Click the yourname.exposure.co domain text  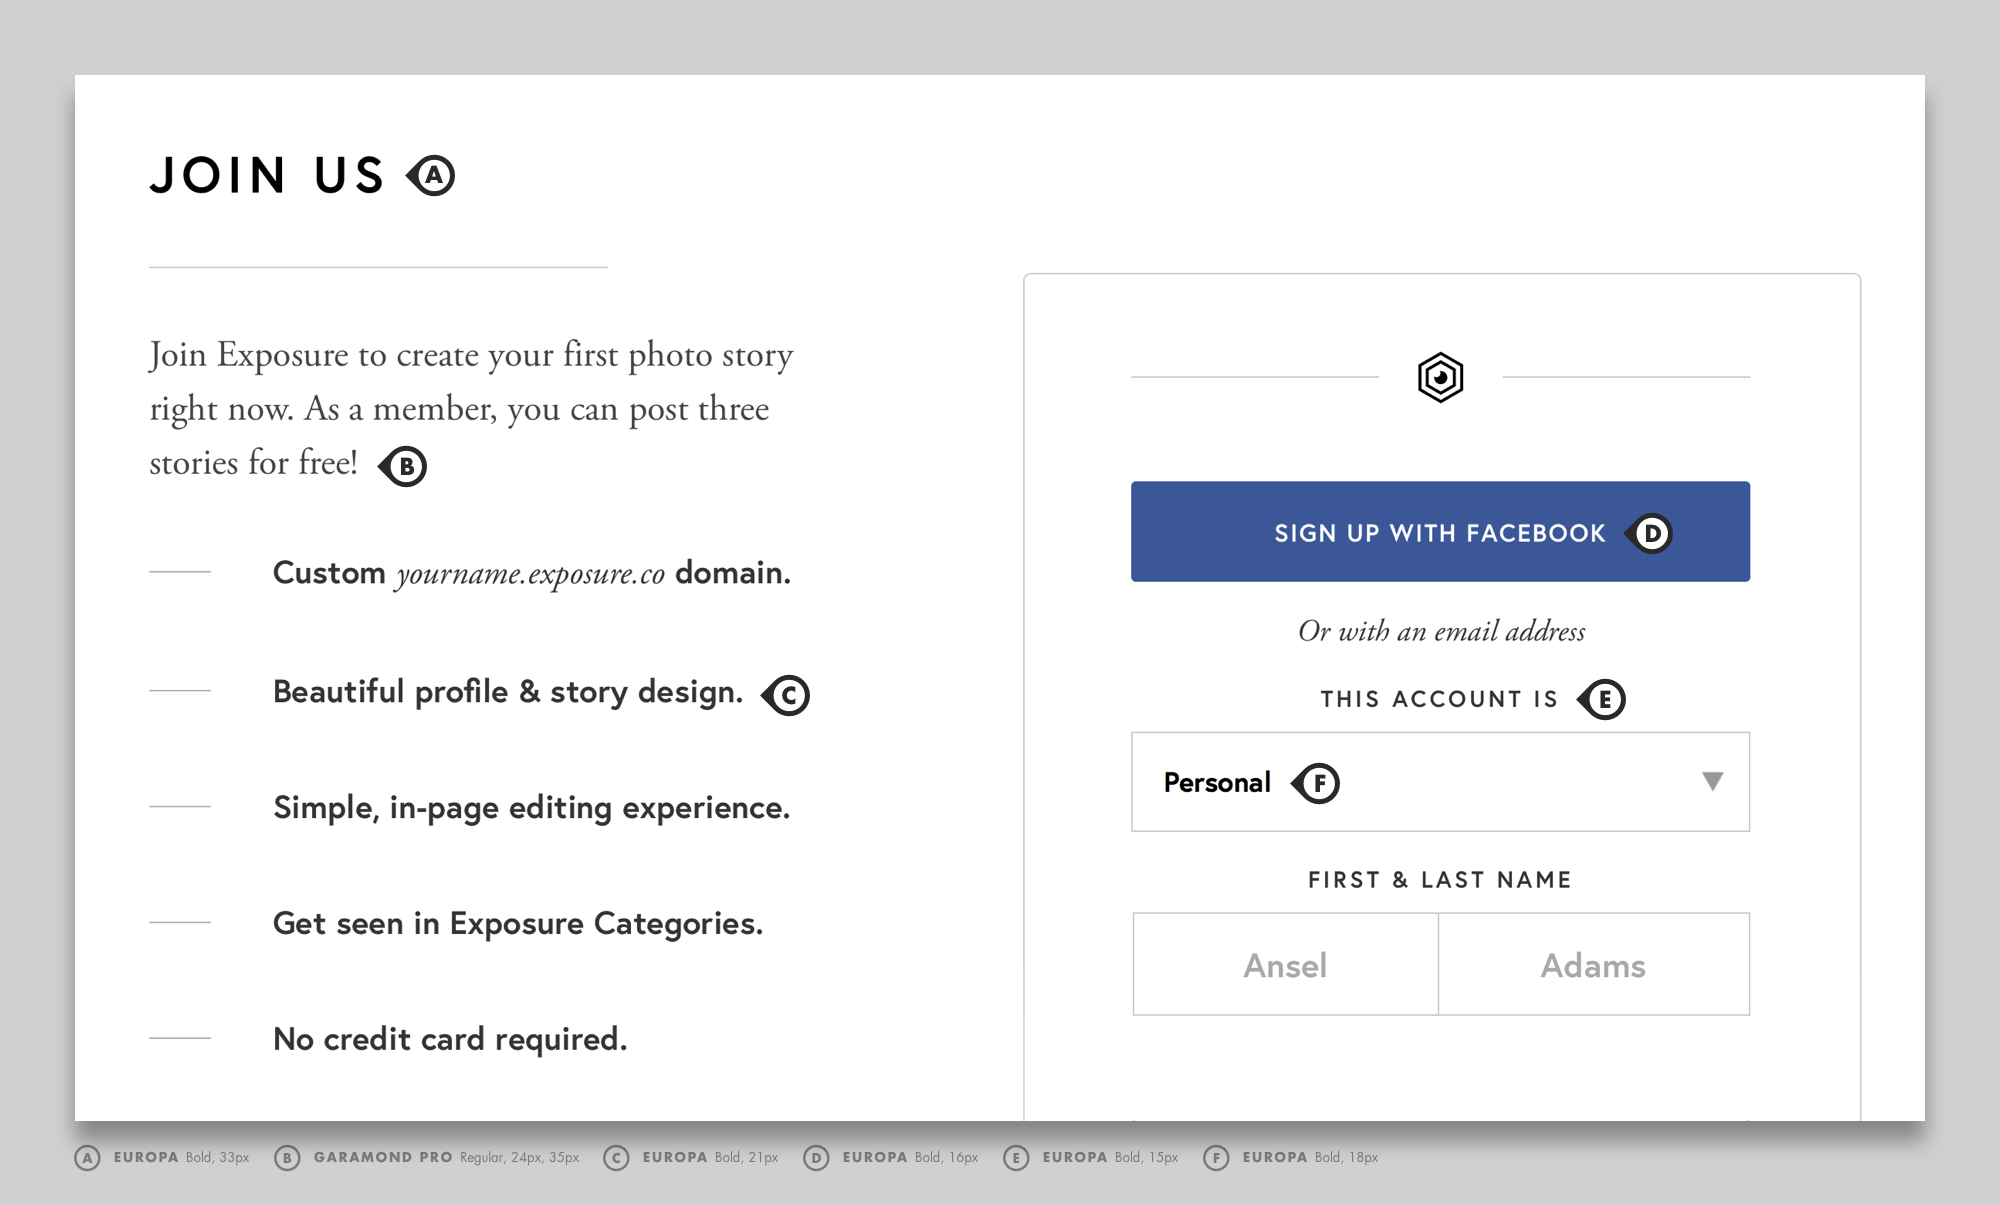point(530,574)
